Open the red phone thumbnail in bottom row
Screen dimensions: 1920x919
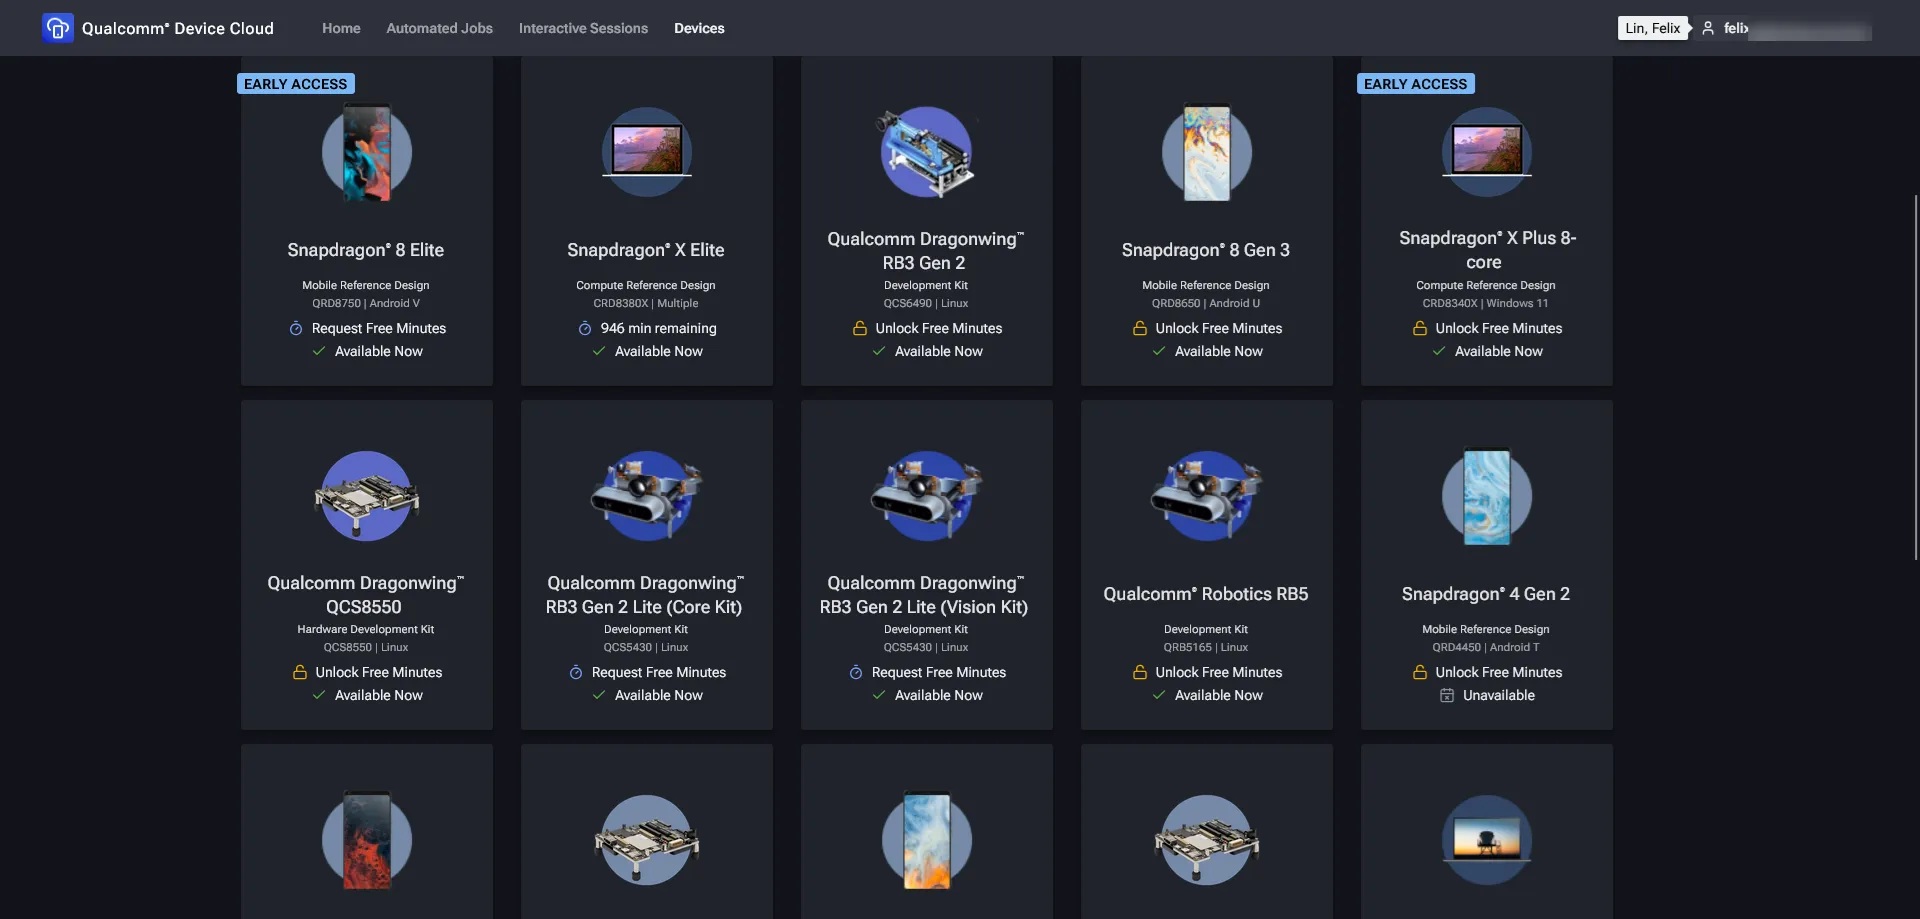[367, 840]
